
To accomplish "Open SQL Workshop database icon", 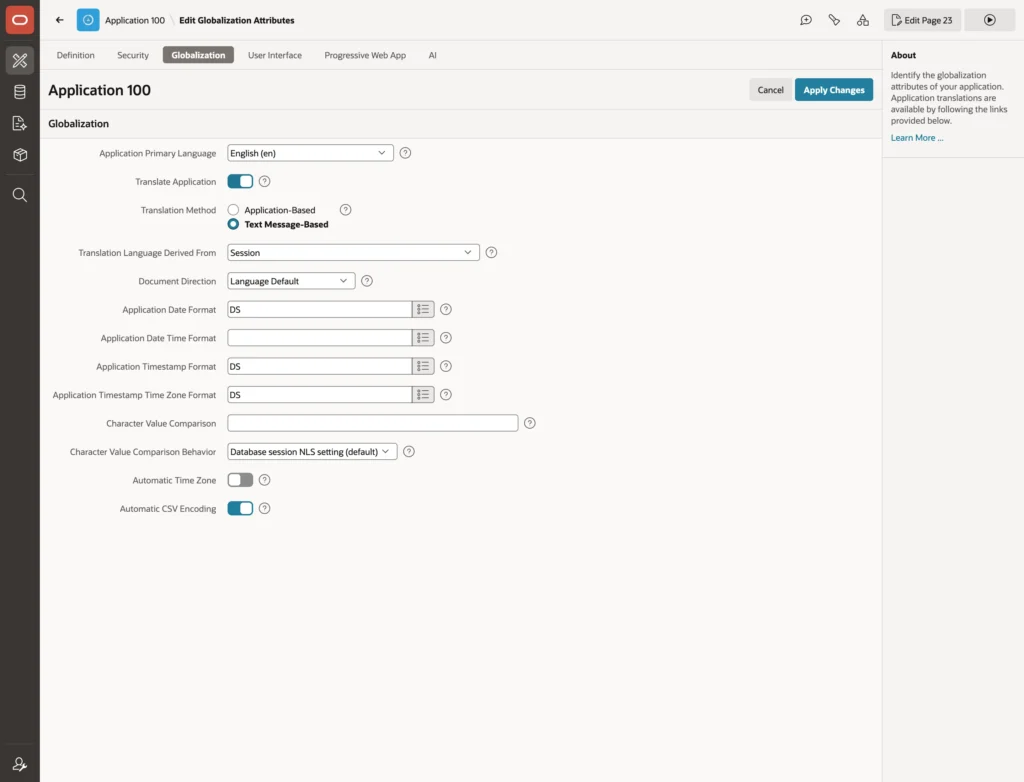I will pos(20,92).
